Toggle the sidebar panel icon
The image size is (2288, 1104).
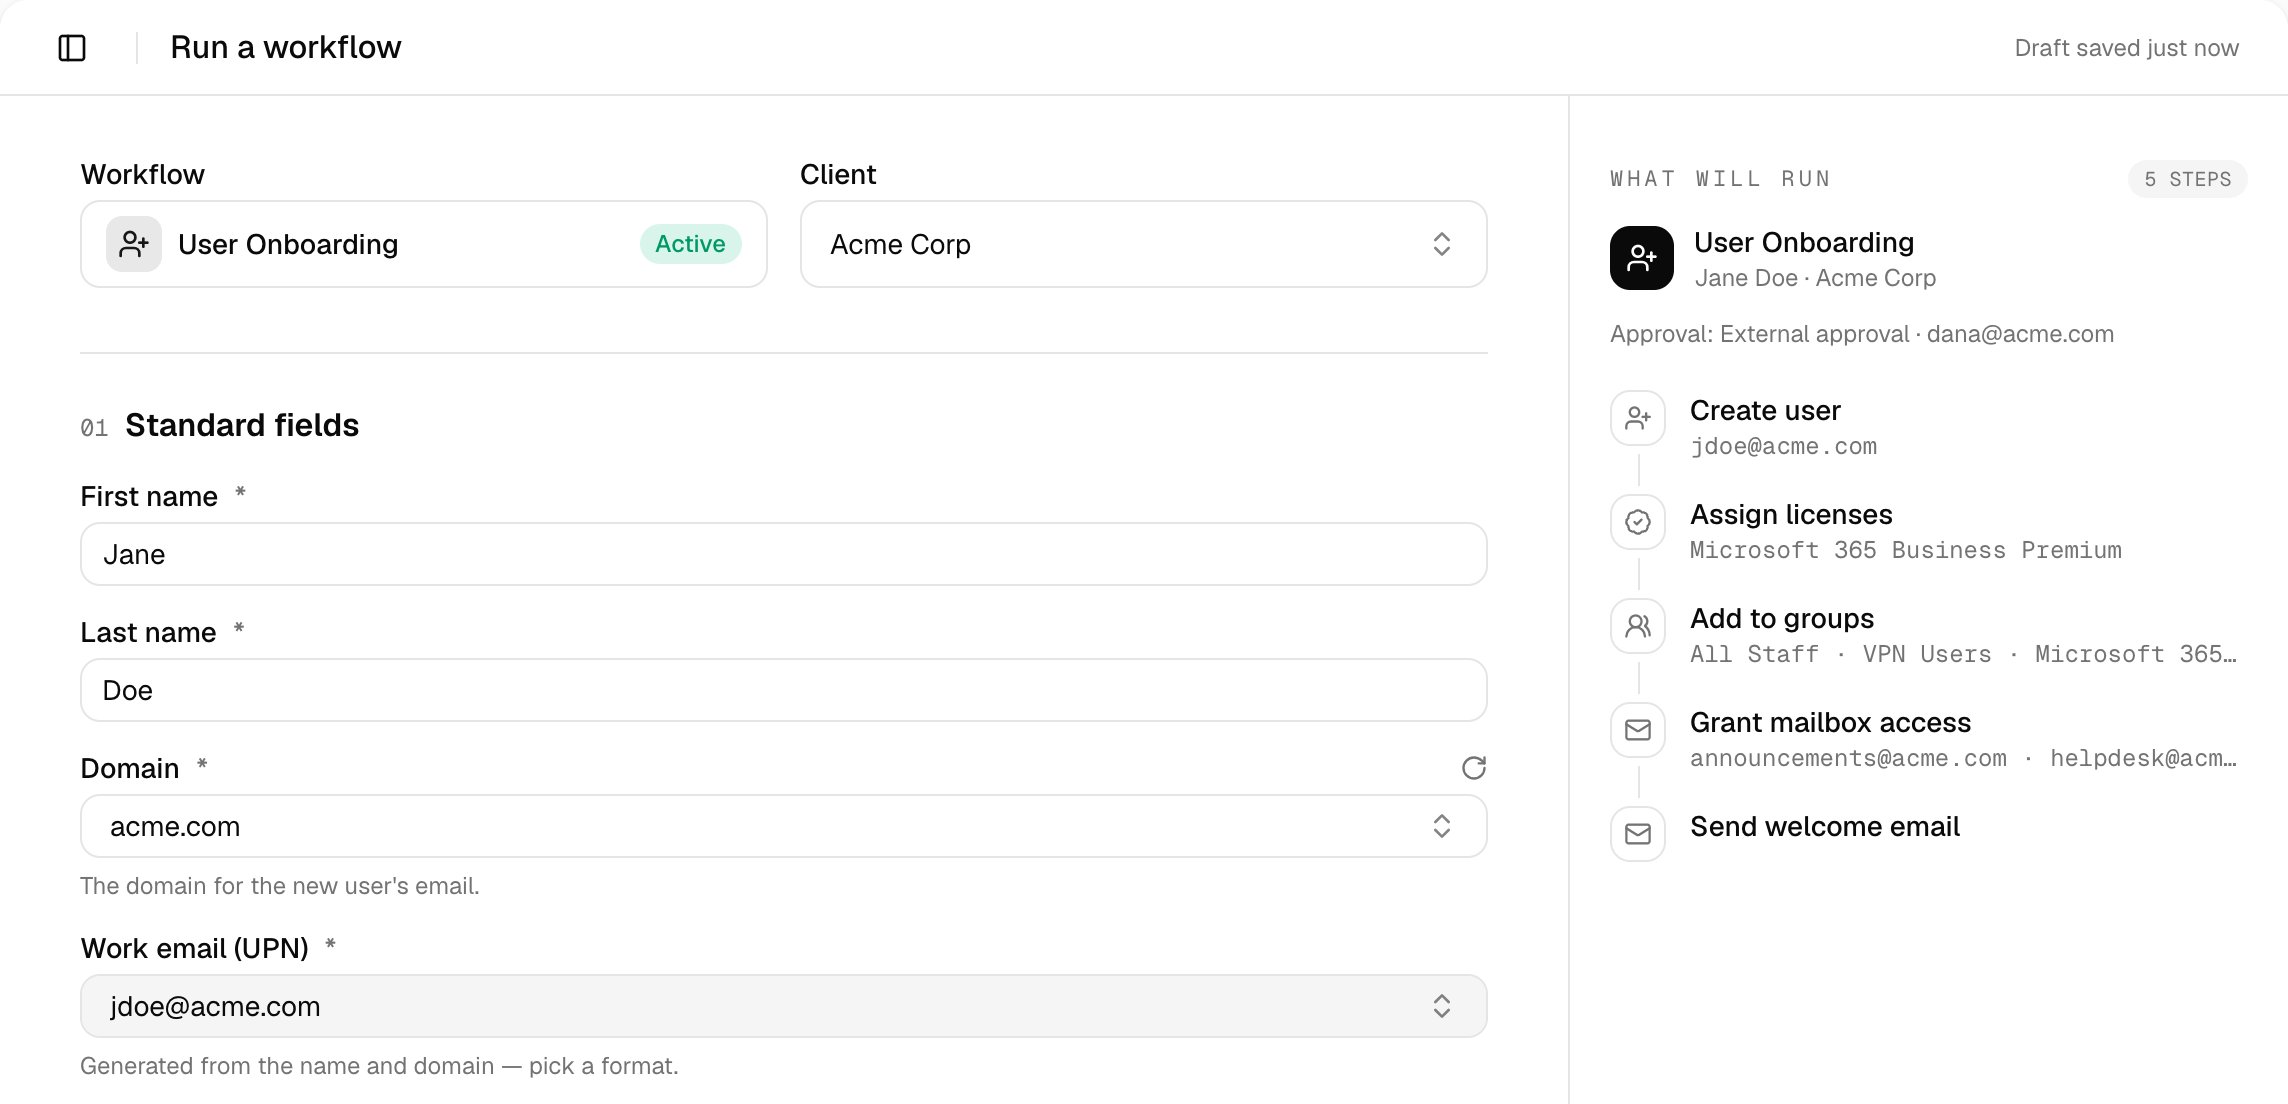[x=72, y=48]
